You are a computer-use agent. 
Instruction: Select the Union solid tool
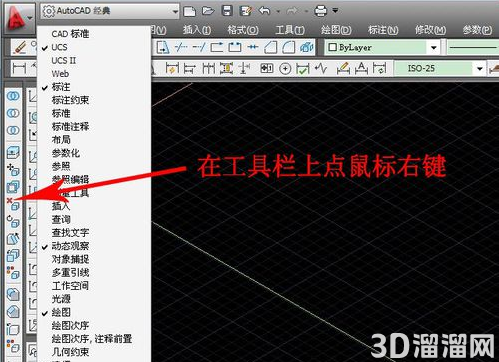pyautogui.click(x=13, y=96)
